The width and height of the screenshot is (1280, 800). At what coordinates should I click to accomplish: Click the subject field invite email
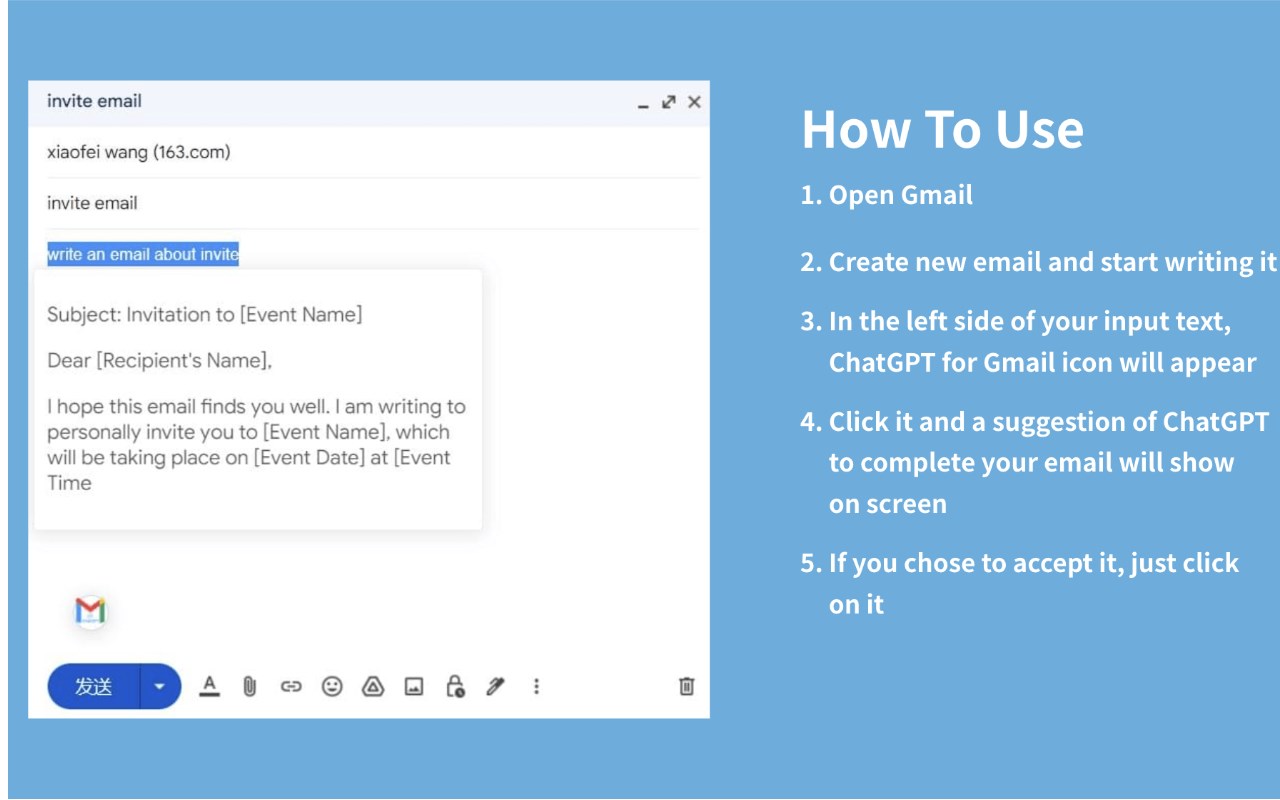372,203
